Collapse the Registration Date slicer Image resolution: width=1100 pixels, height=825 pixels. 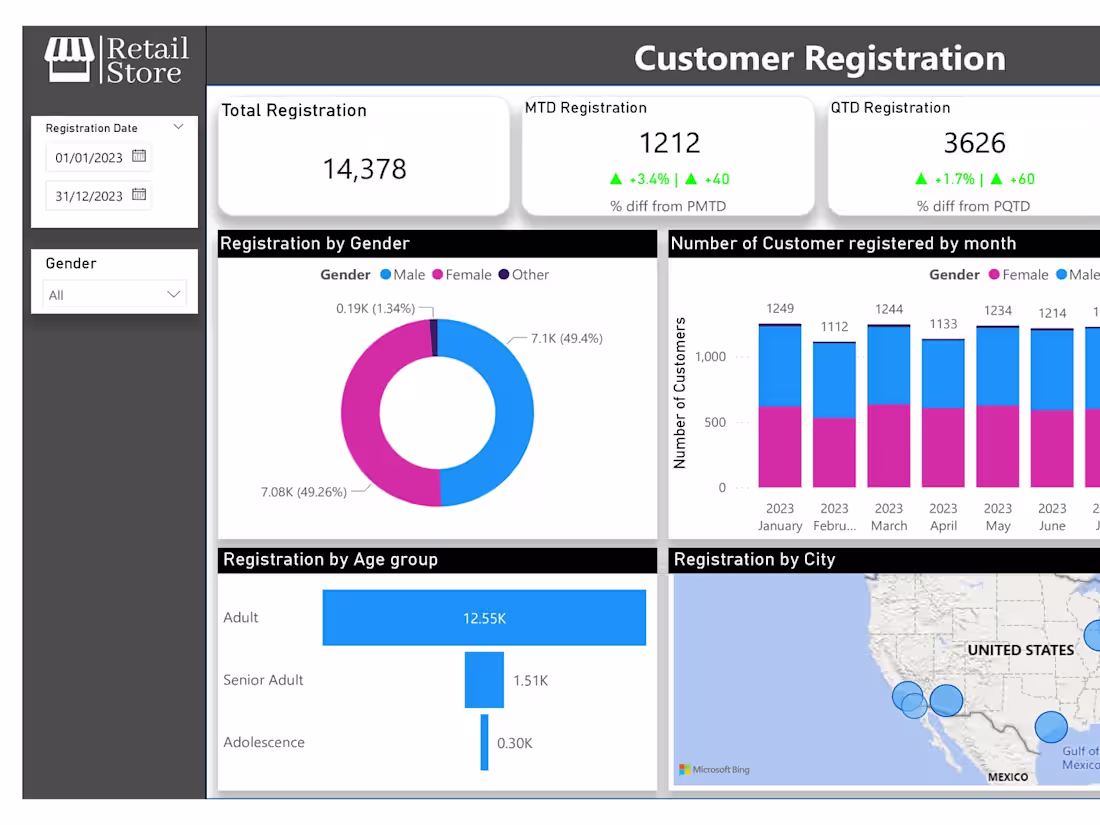pos(178,127)
